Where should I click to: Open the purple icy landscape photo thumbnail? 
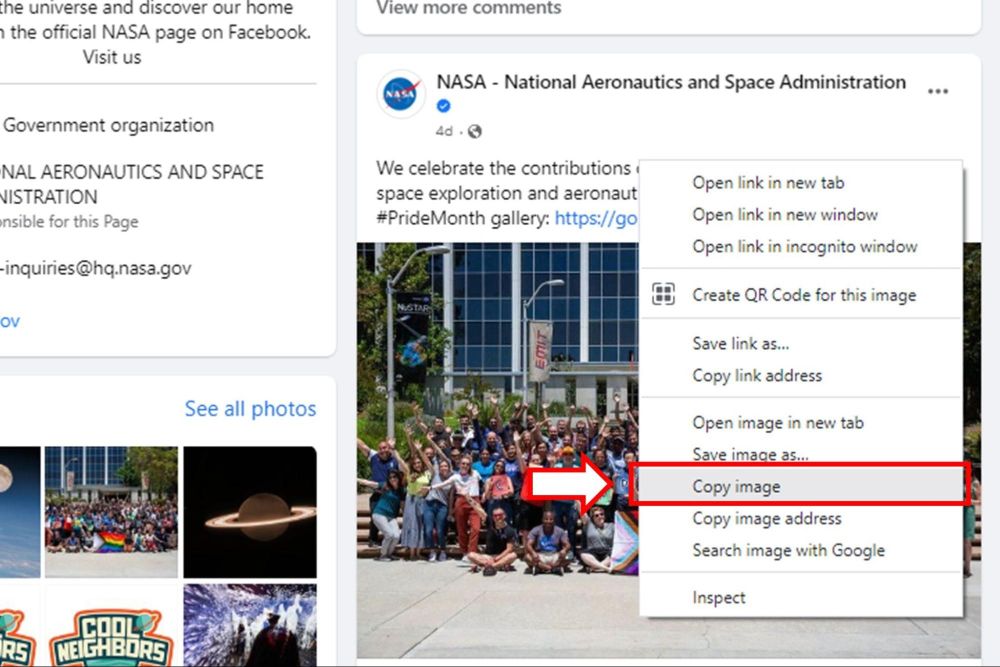pyautogui.click(x=250, y=625)
